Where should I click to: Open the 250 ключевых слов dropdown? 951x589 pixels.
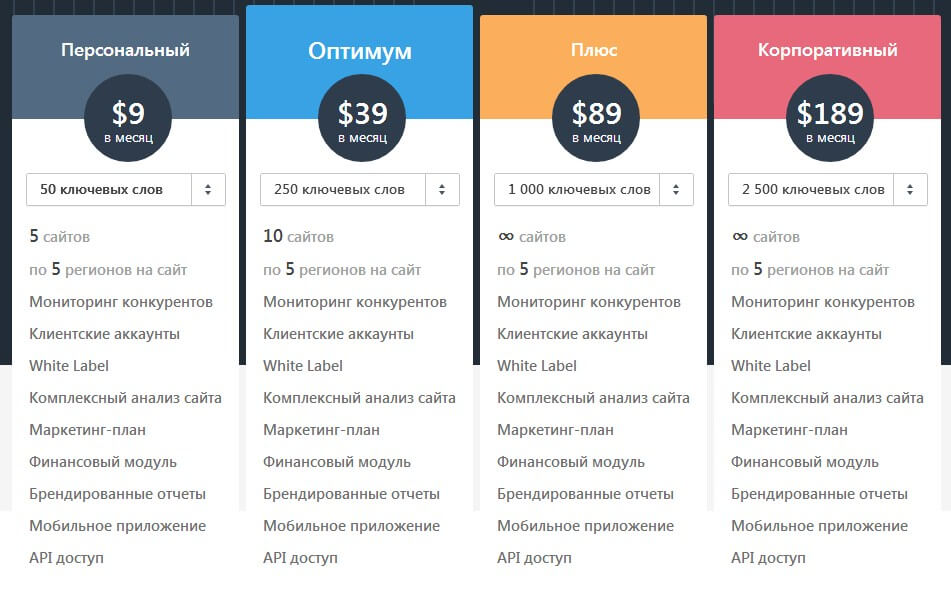[x=359, y=189]
